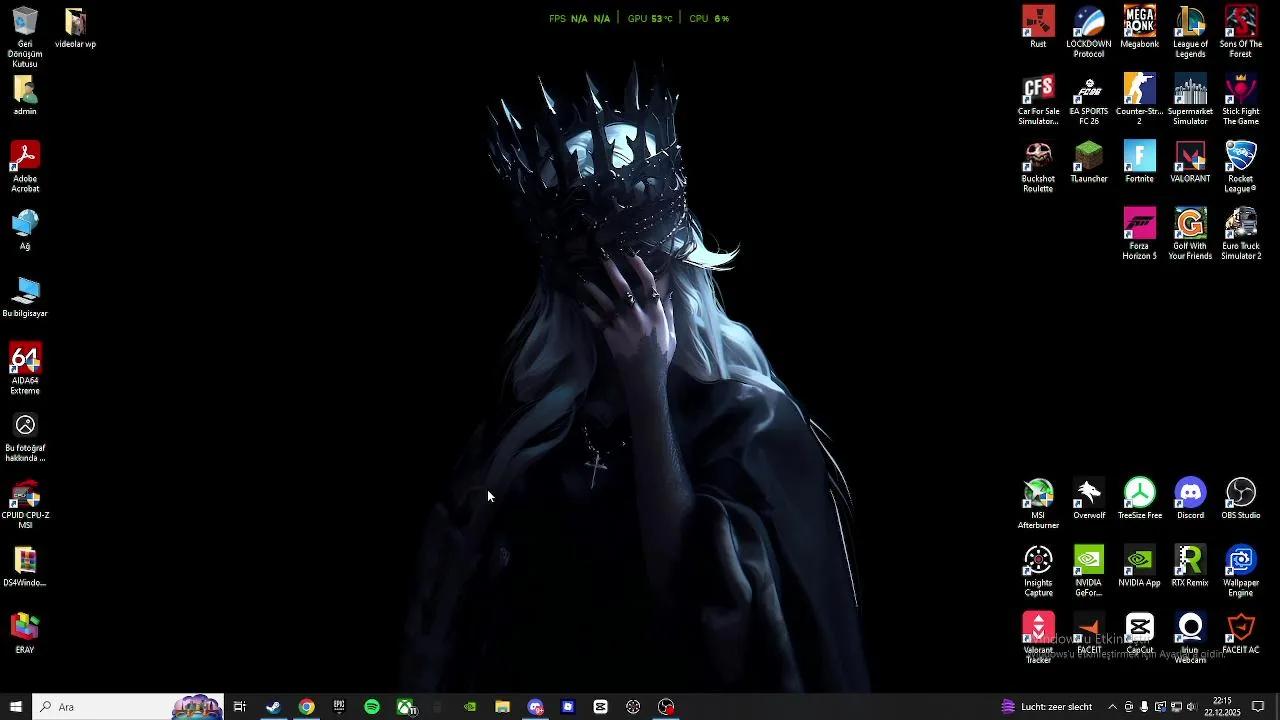
Task: Open NVIDIA GeForce desktop shortcut
Action: (1089, 570)
